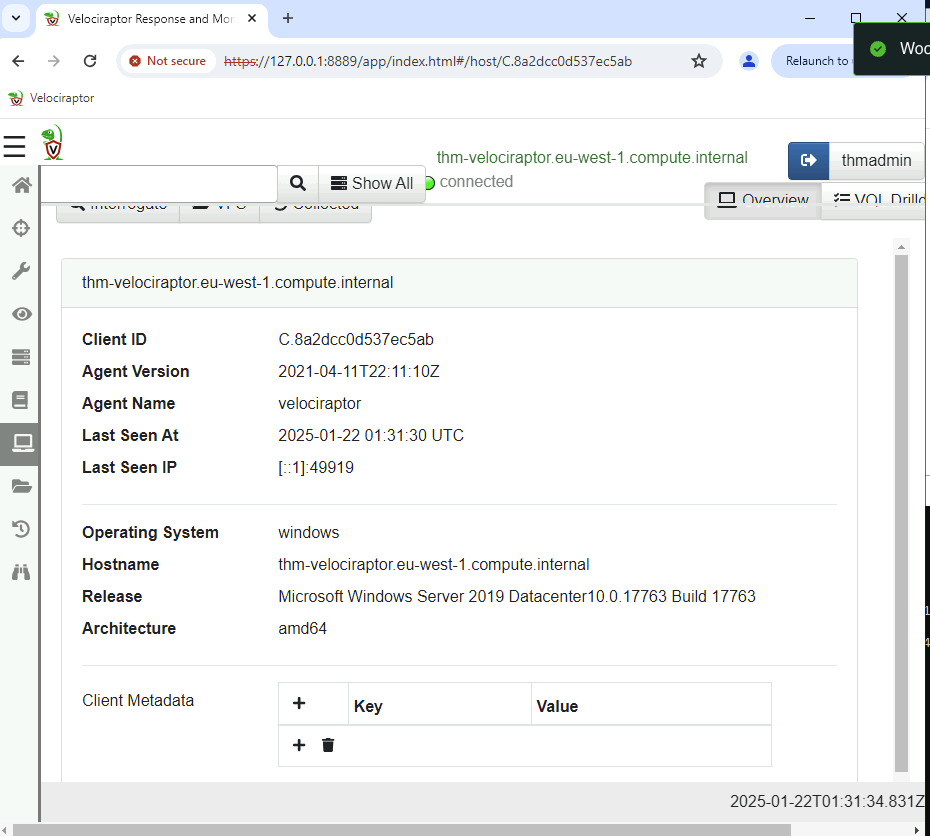Click the Value column header
930x836 pixels.
click(651, 704)
